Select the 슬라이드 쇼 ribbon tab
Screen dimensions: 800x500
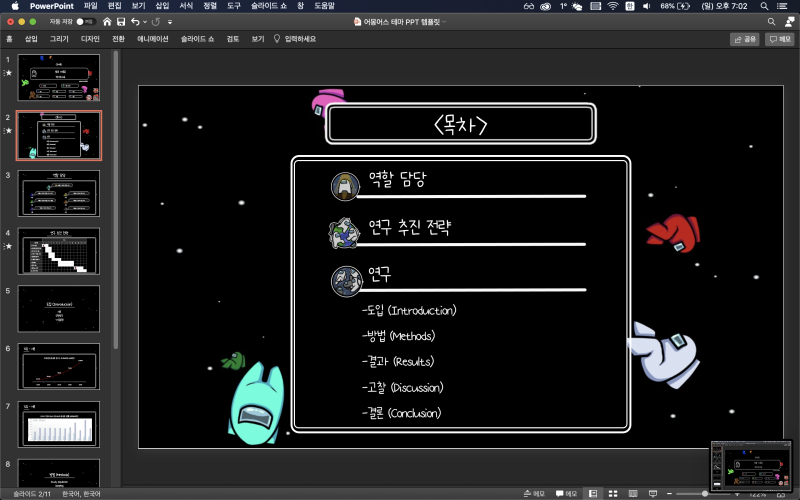point(197,39)
